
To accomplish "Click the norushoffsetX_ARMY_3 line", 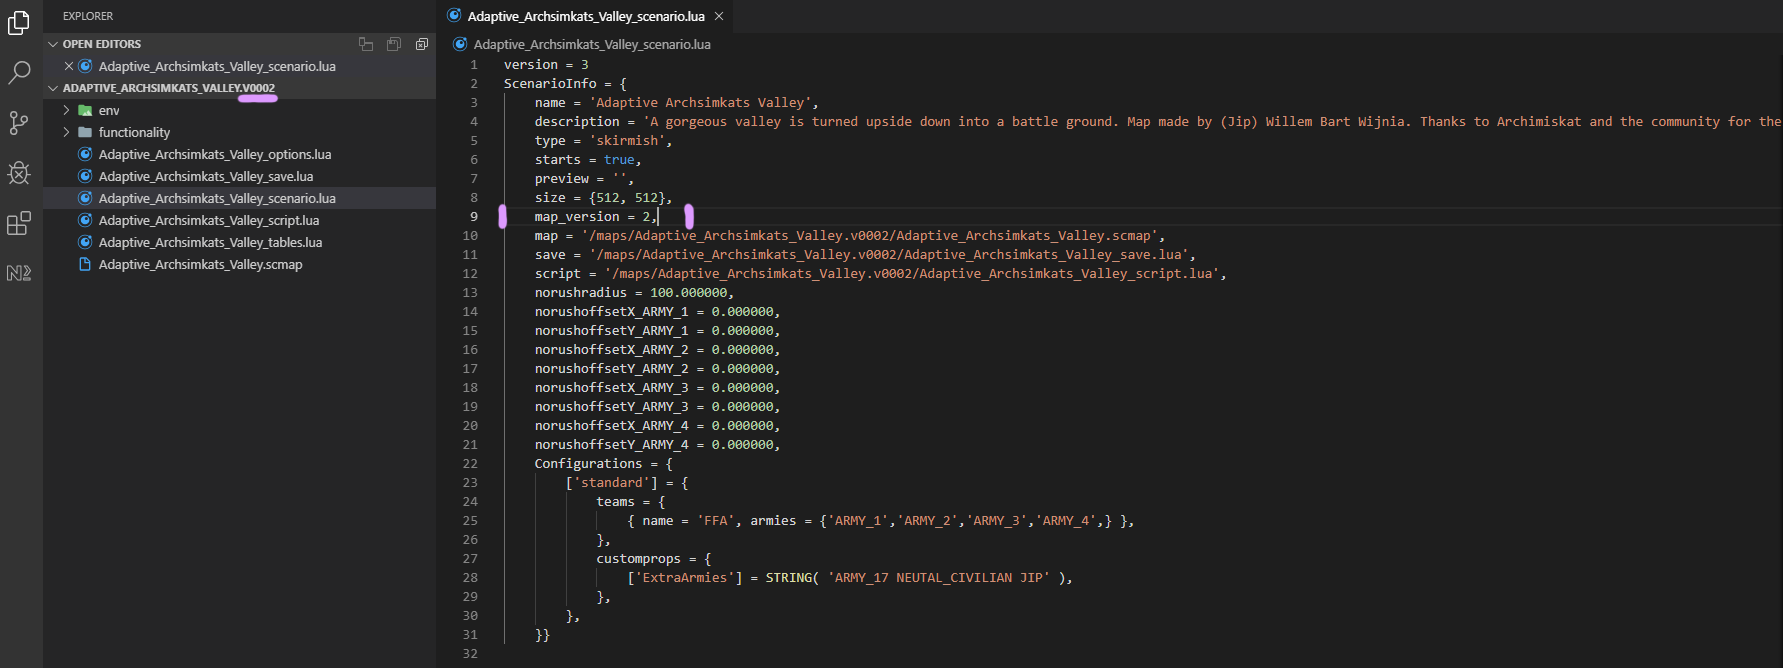I will (657, 387).
